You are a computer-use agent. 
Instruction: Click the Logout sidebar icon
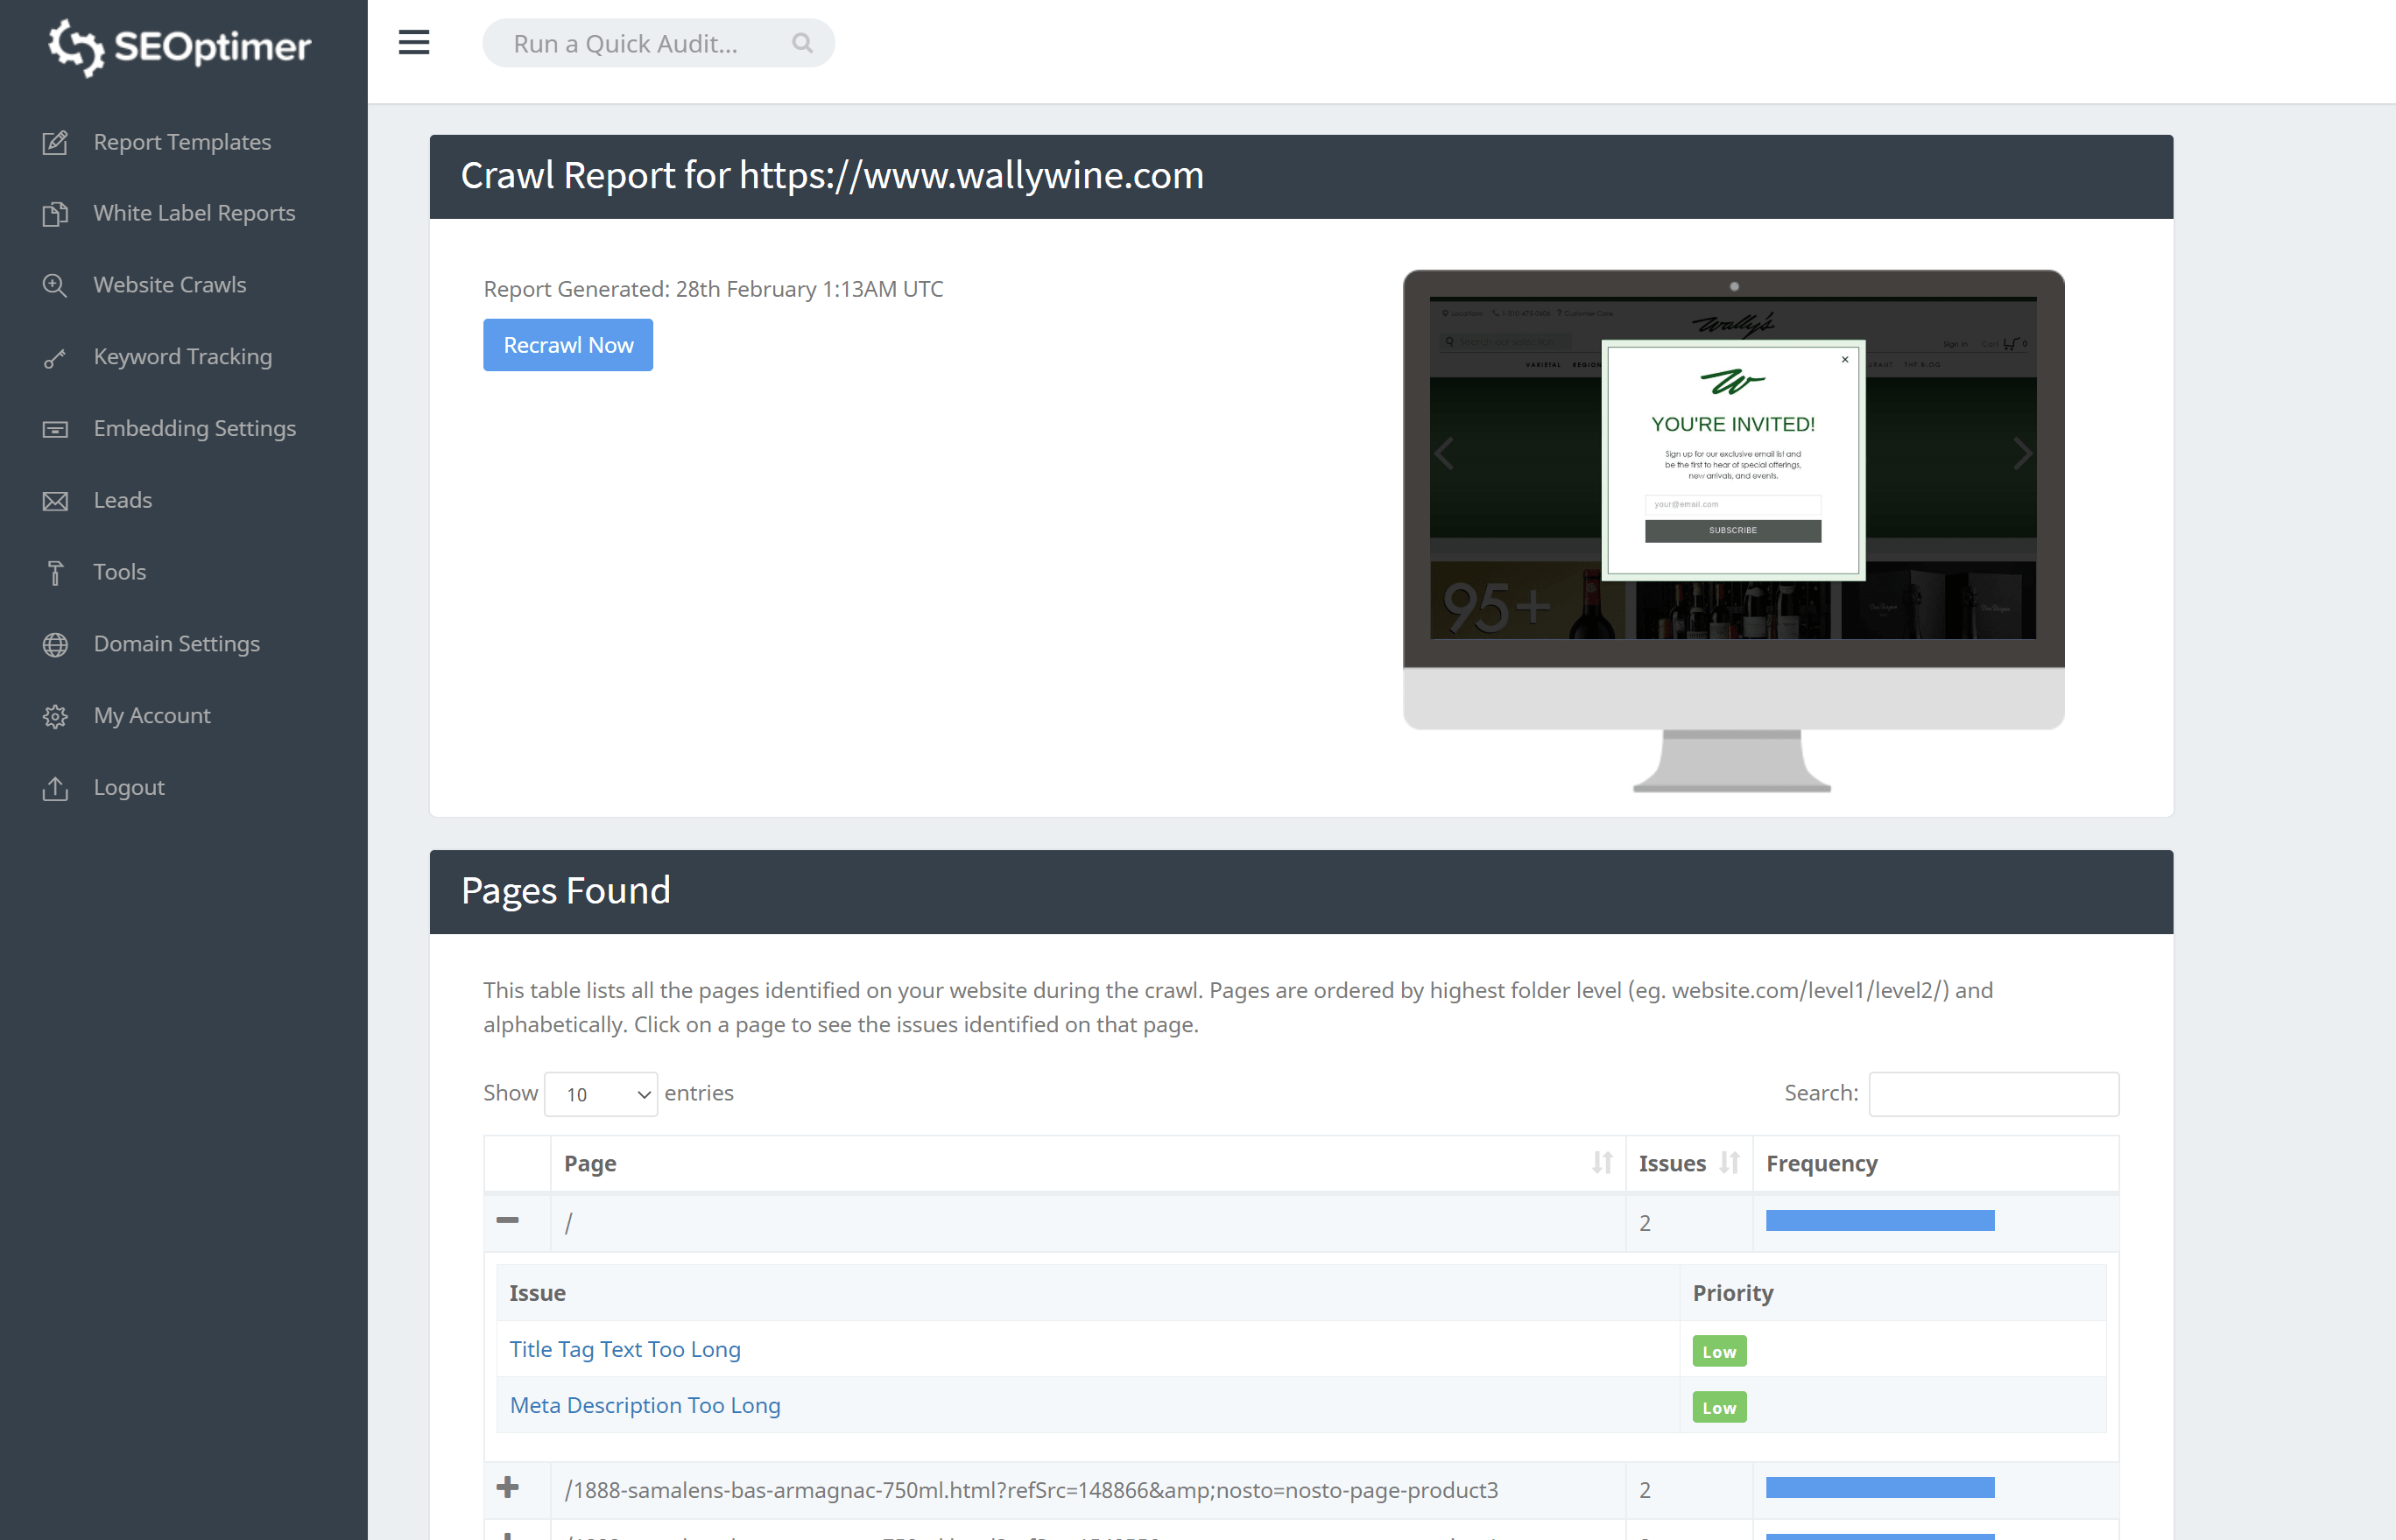[x=56, y=787]
